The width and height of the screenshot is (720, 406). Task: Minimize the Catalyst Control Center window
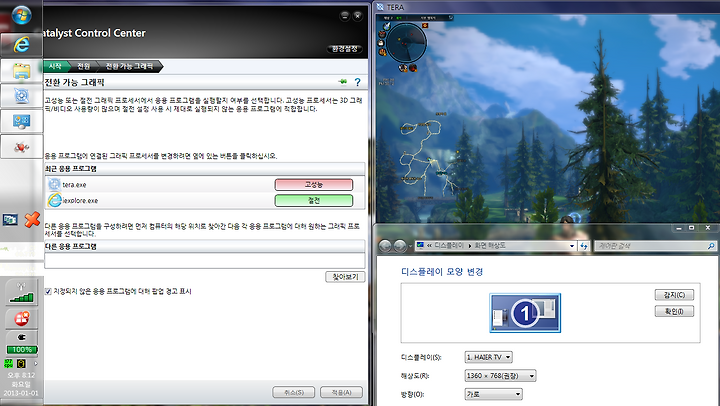pos(345,16)
